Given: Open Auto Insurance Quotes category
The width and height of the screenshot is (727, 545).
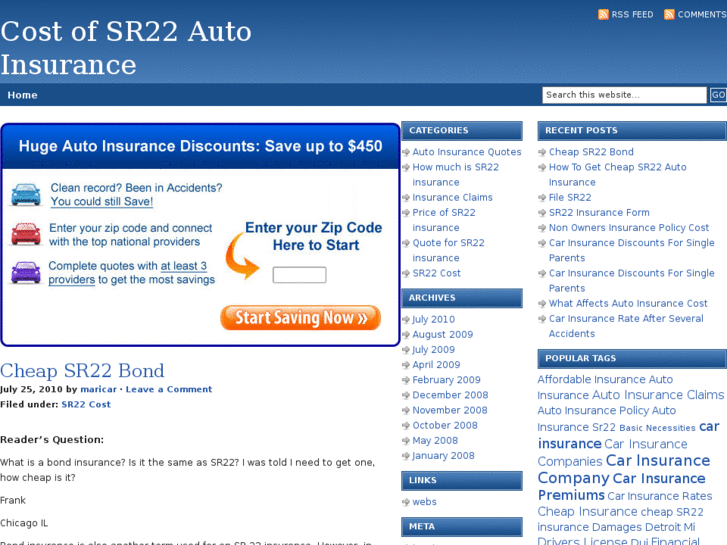Looking at the screenshot, I should pos(467,152).
